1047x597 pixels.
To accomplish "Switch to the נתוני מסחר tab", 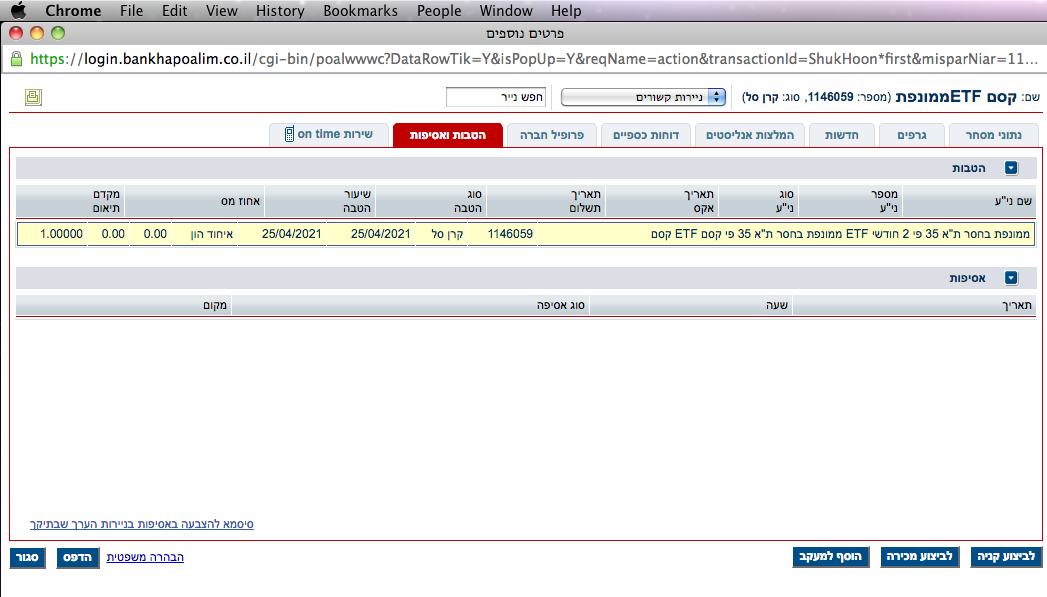I will pos(993,135).
